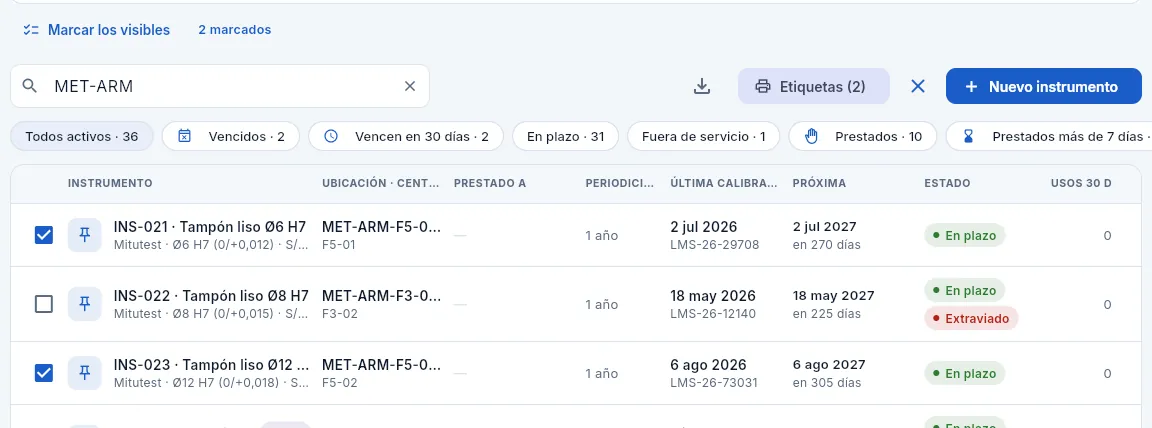Screen dimensions: 1152x428
Task: Click last calibration 6 ago 2026
Action: pyautogui.click(x=708, y=364)
